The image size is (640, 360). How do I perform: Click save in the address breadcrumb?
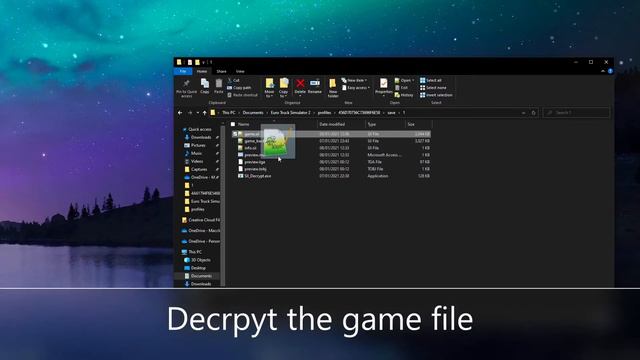(x=391, y=113)
